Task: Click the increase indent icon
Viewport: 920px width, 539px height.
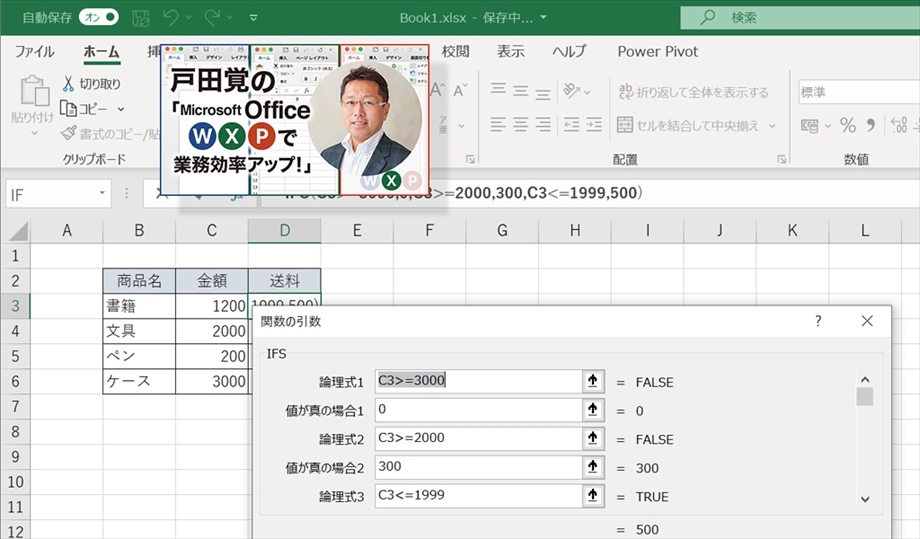Action: click(594, 124)
